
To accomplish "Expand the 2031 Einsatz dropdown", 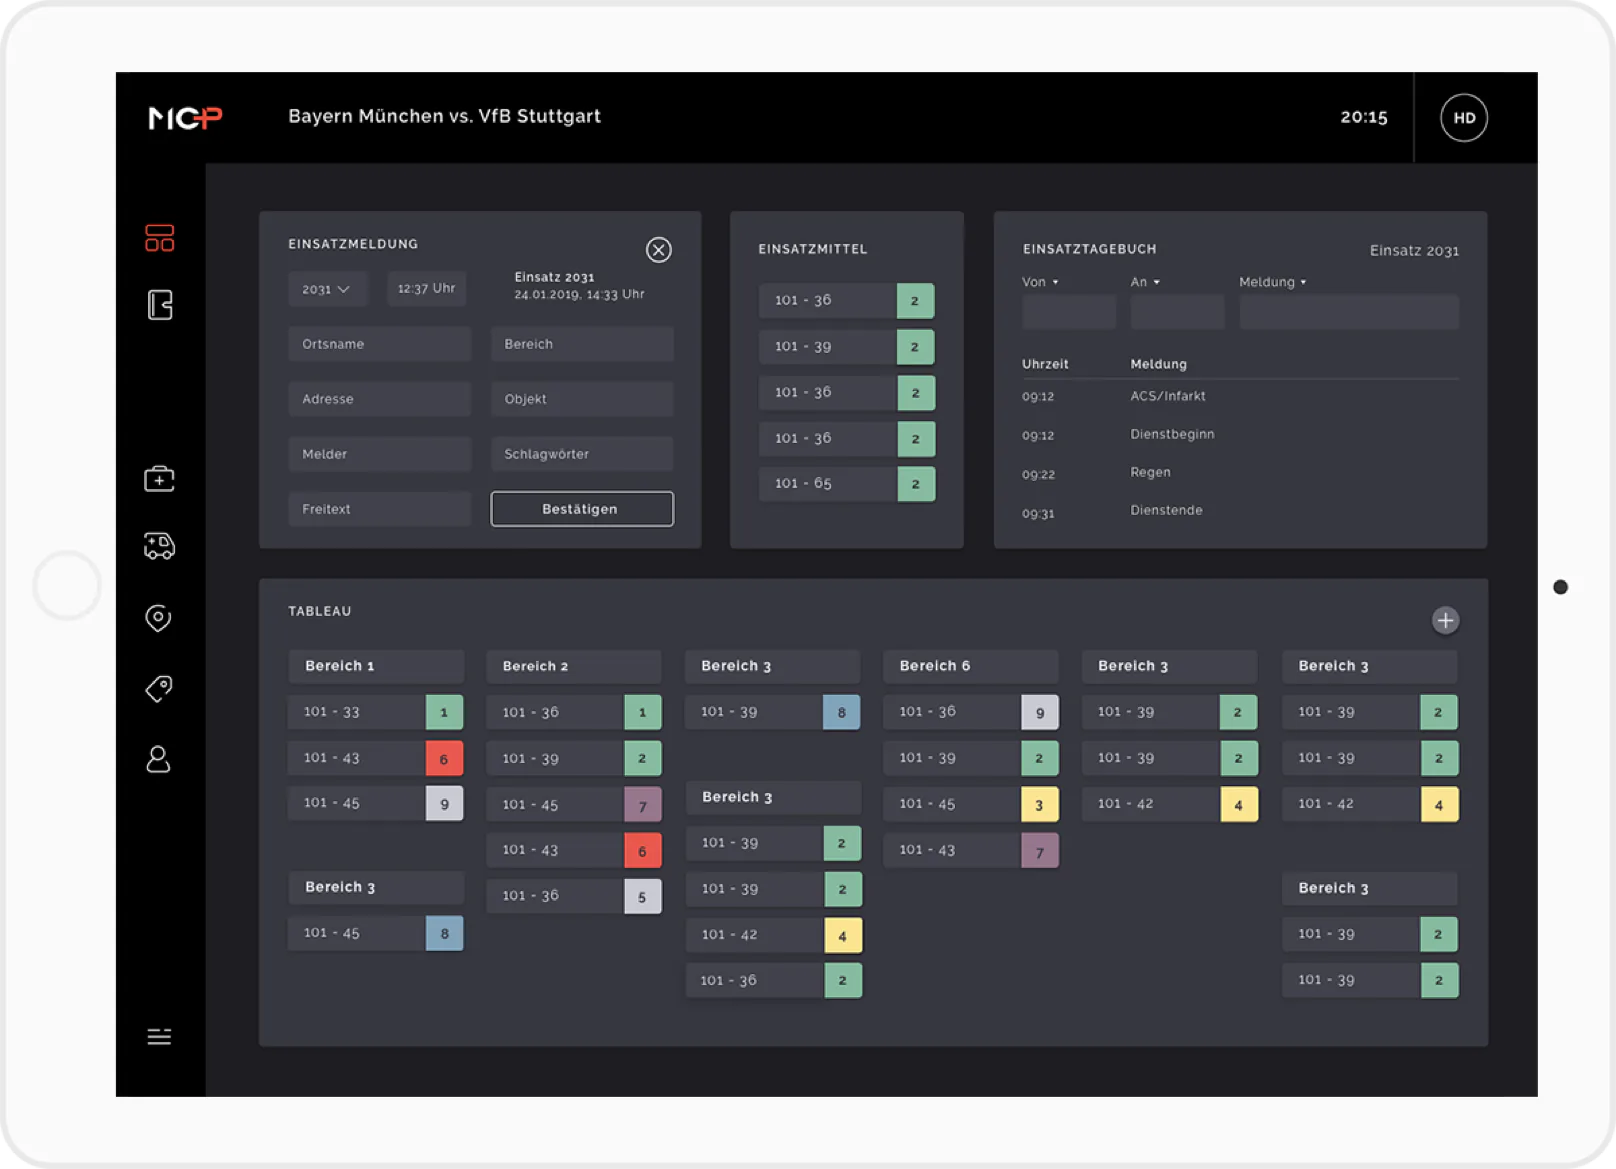I will [x=327, y=289].
